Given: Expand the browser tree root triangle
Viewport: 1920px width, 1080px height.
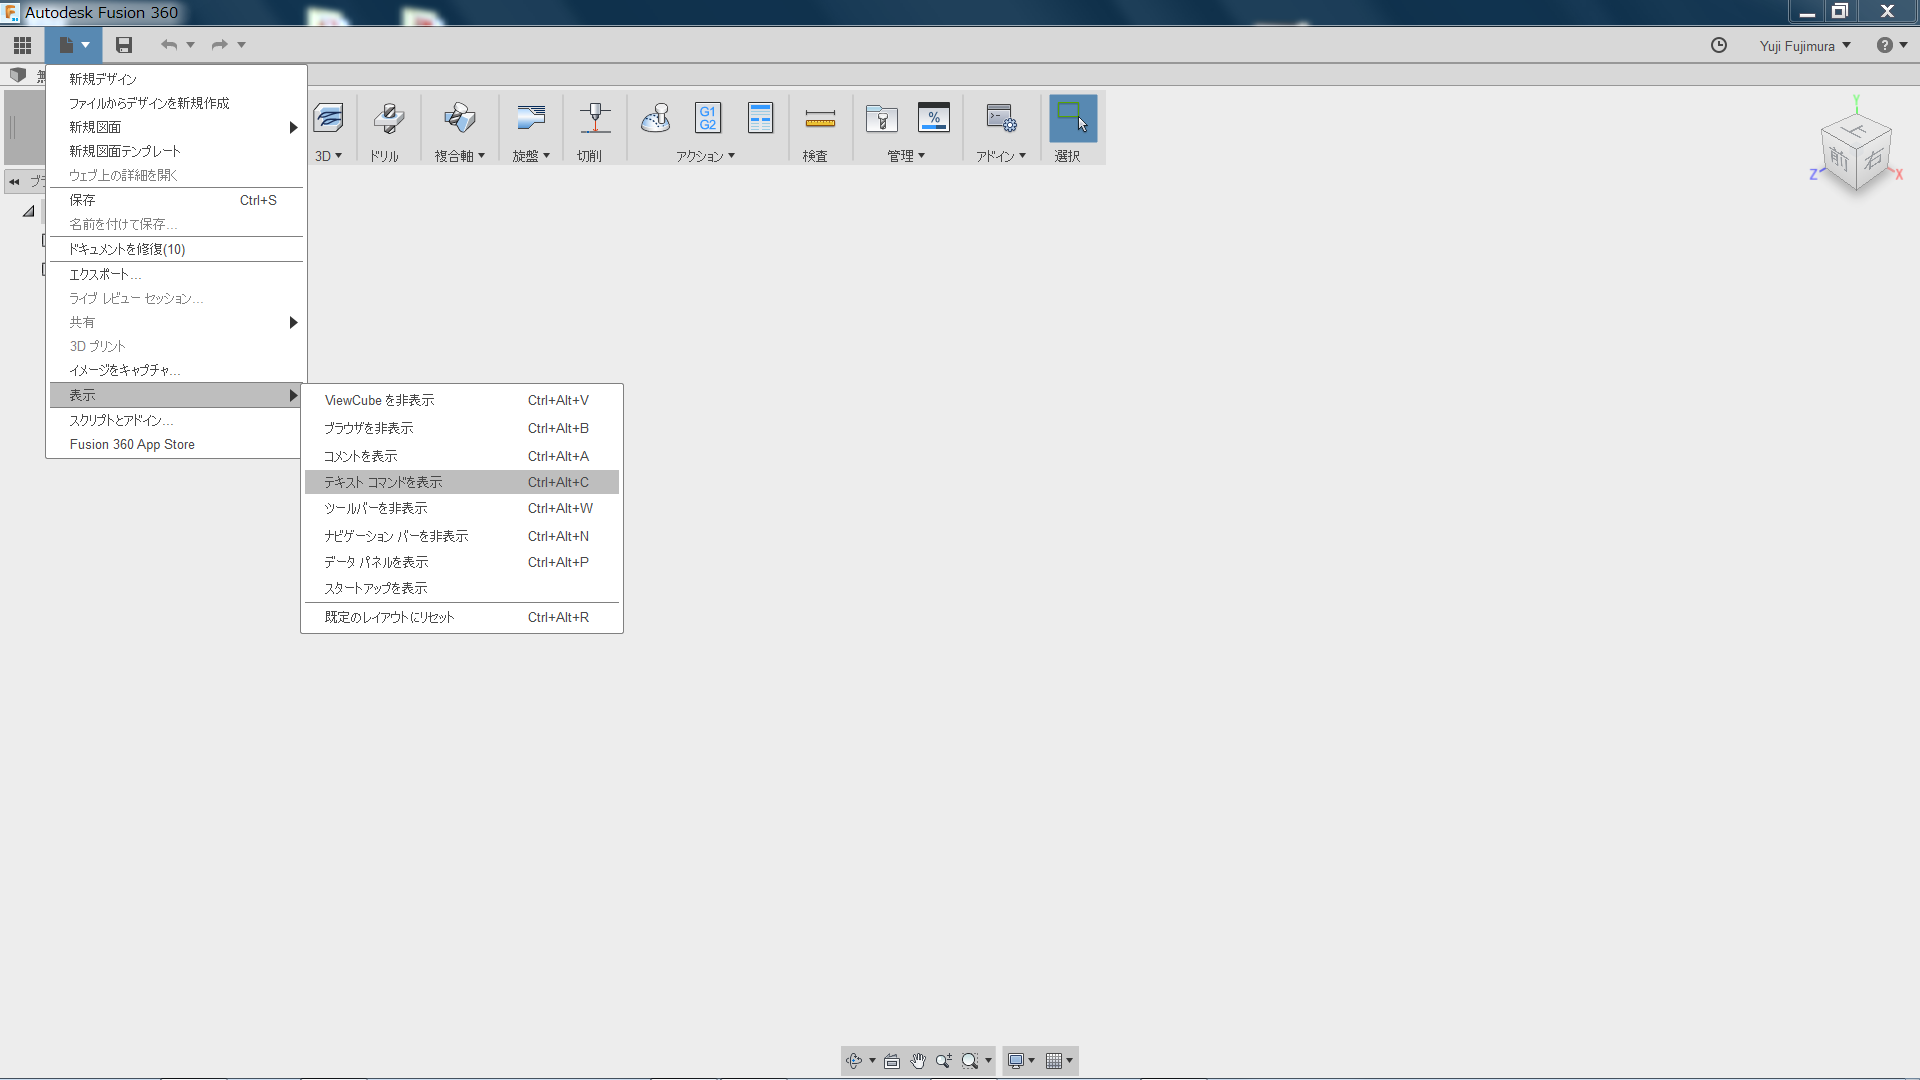Looking at the screenshot, I should coord(29,211).
